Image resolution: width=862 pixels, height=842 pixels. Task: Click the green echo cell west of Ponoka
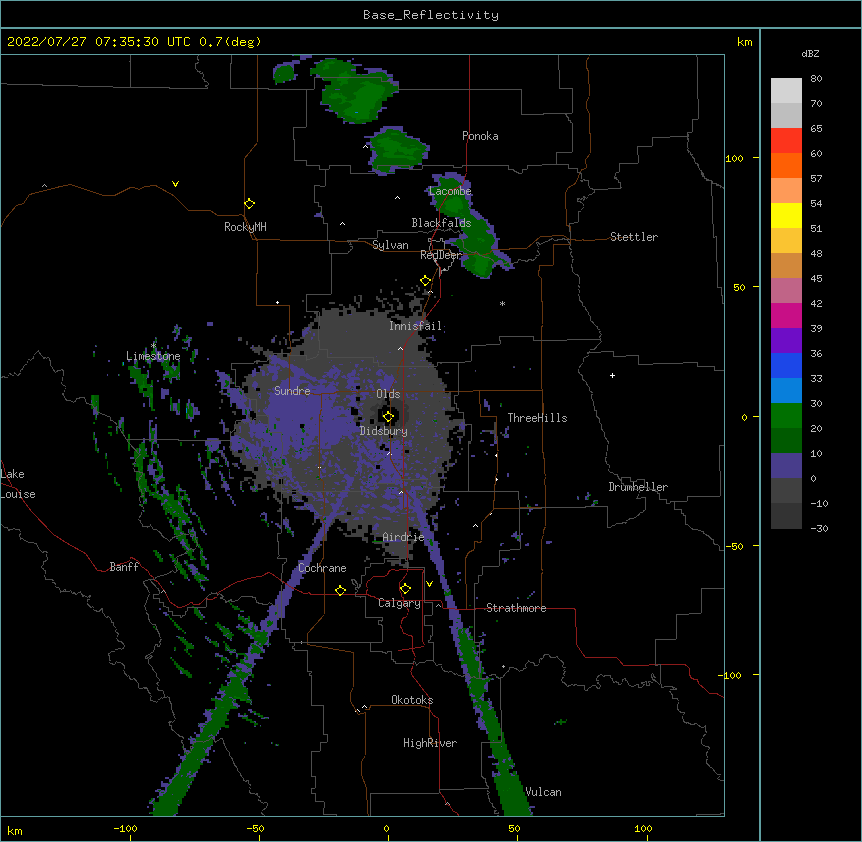[x=399, y=149]
